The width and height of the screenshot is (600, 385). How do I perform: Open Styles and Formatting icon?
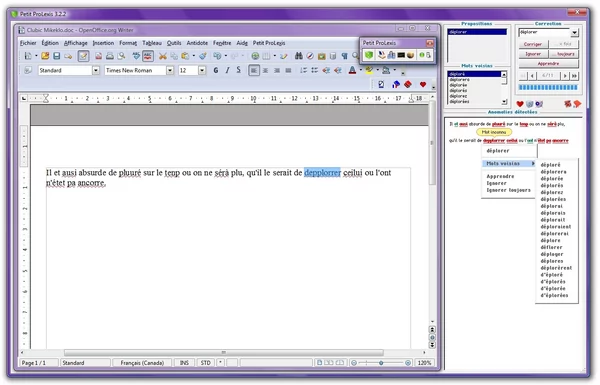(x=28, y=70)
